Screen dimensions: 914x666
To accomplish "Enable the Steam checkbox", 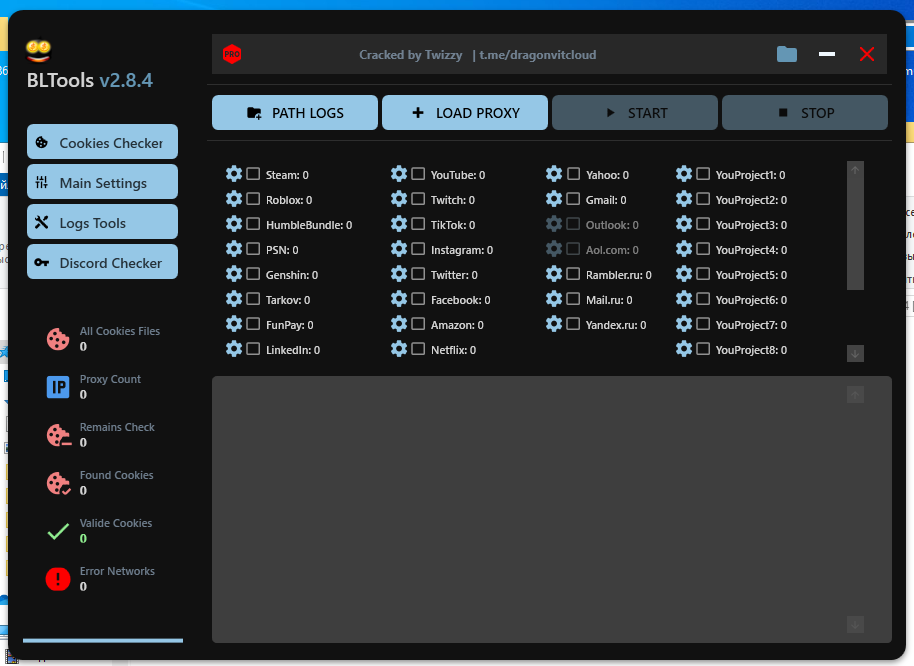I will [x=253, y=174].
